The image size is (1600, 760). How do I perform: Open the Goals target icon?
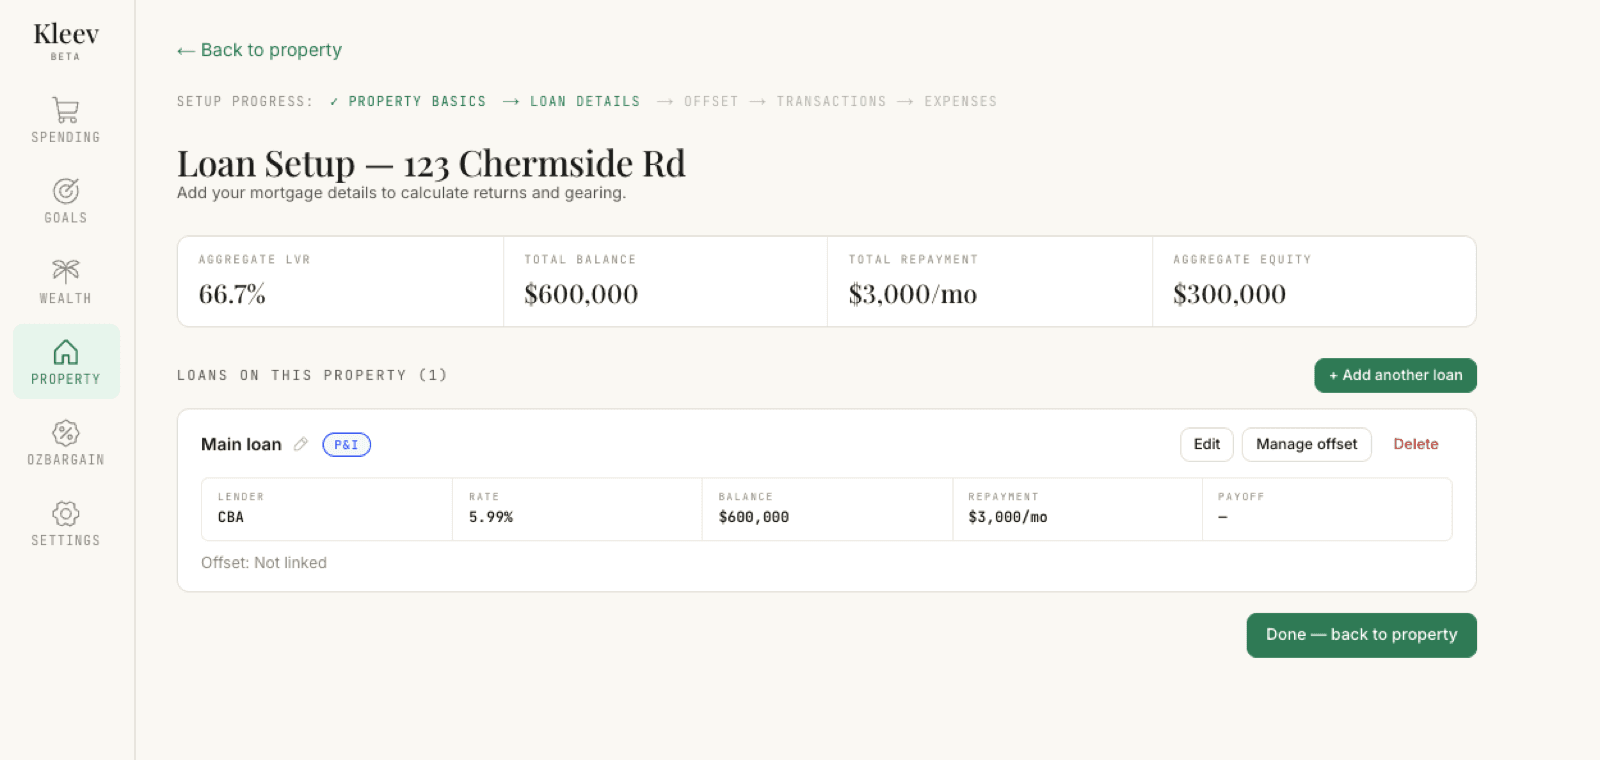(x=66, y=191)
